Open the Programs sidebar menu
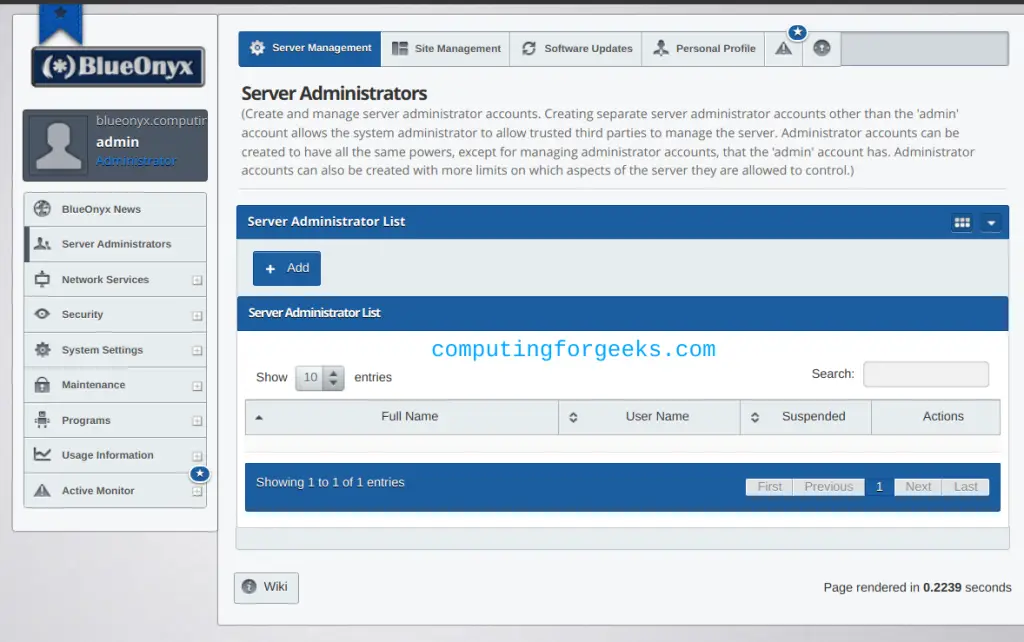The image size is (1024, 642). [x=116, y=420]
